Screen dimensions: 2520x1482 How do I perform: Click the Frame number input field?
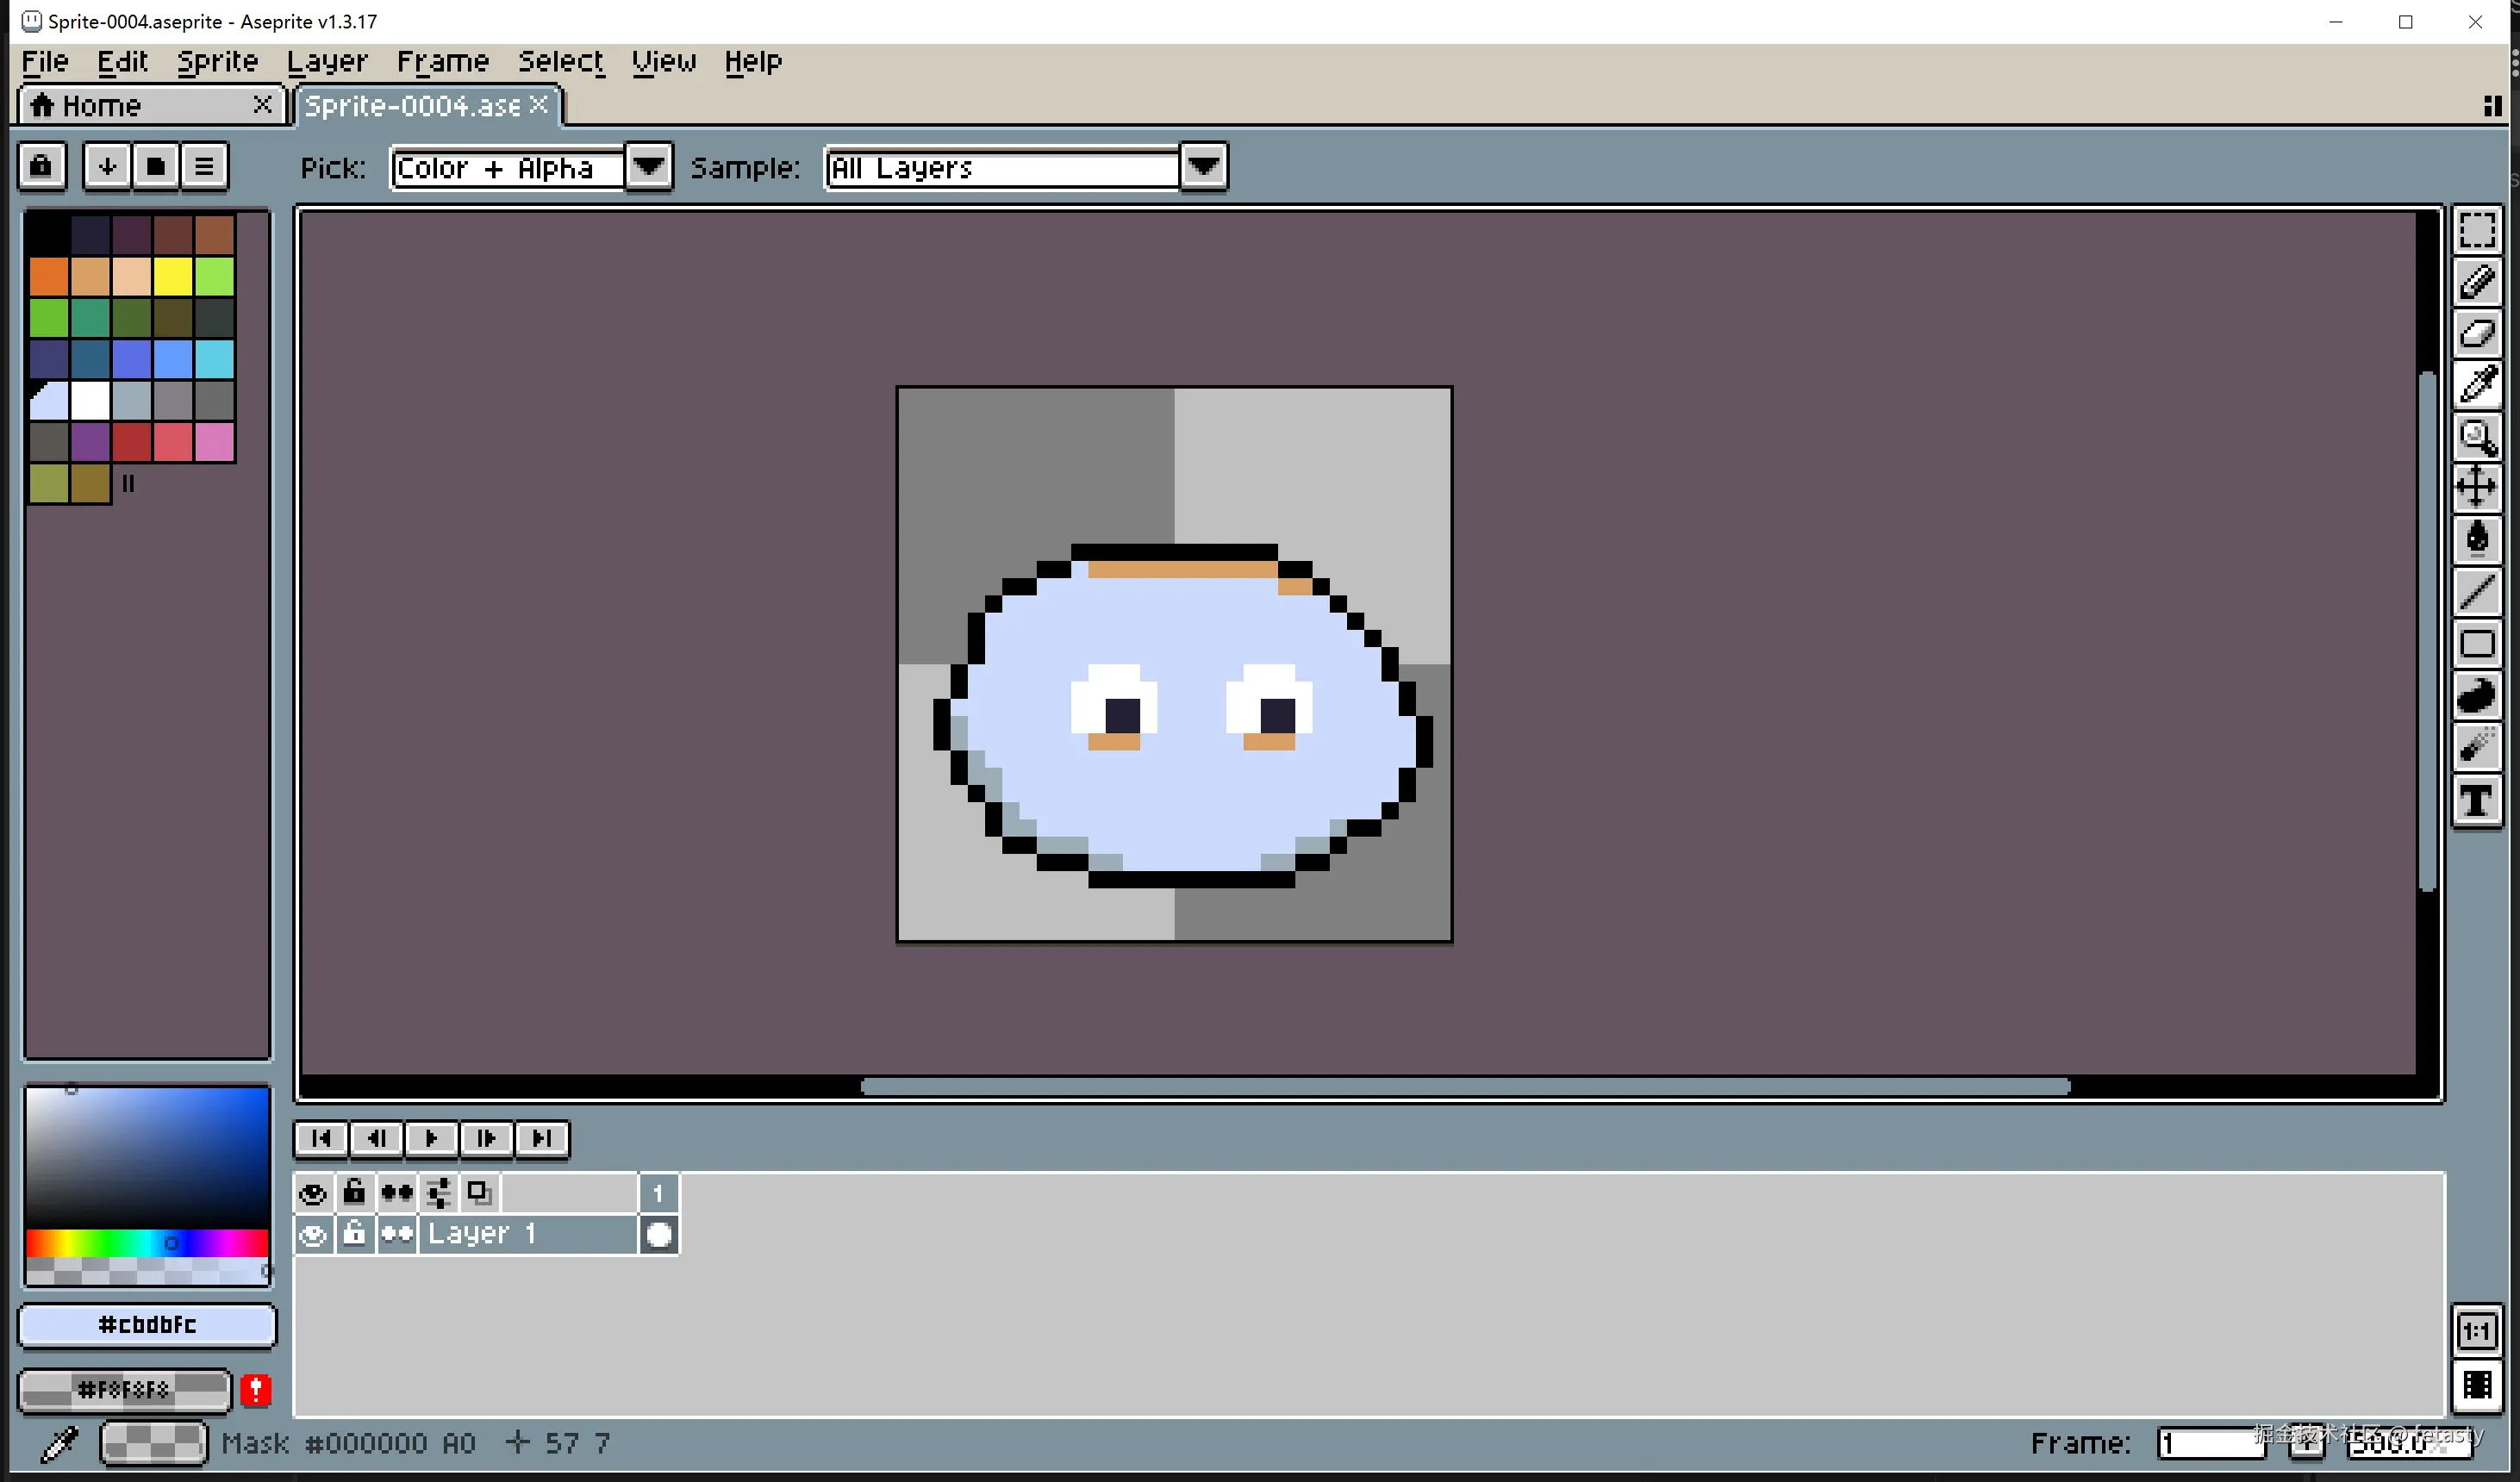(x=2208, y=1443)
